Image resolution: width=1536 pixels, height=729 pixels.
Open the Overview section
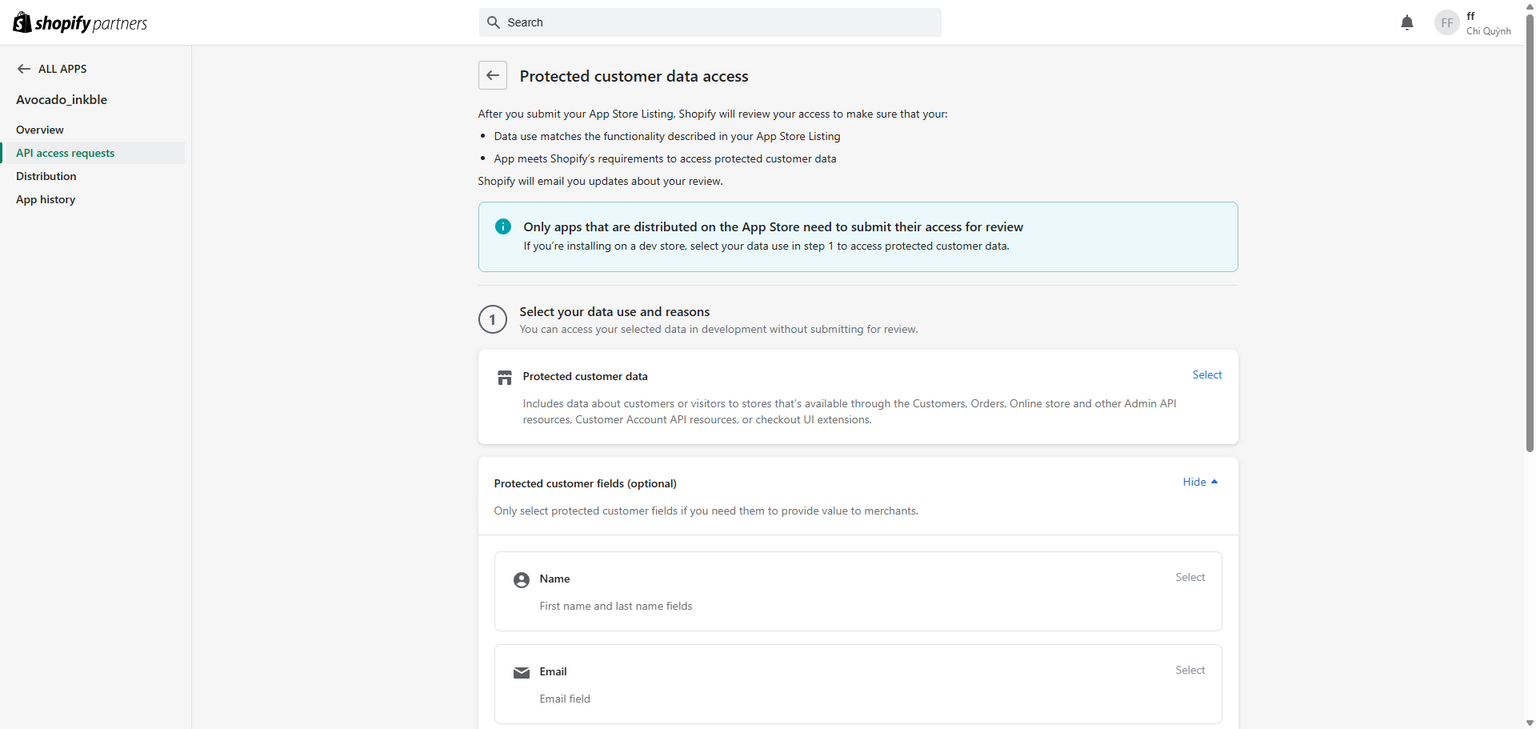(40, 130)
